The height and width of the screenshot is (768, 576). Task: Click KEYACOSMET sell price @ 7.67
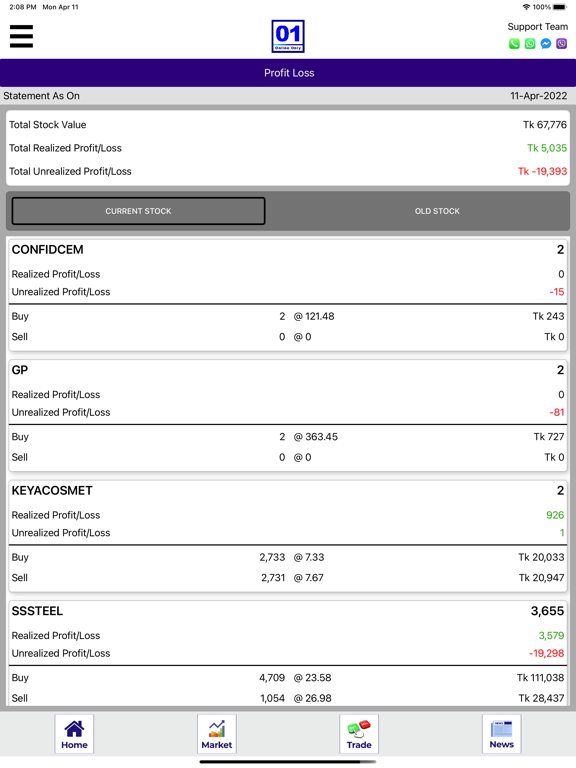coord(308,578)
